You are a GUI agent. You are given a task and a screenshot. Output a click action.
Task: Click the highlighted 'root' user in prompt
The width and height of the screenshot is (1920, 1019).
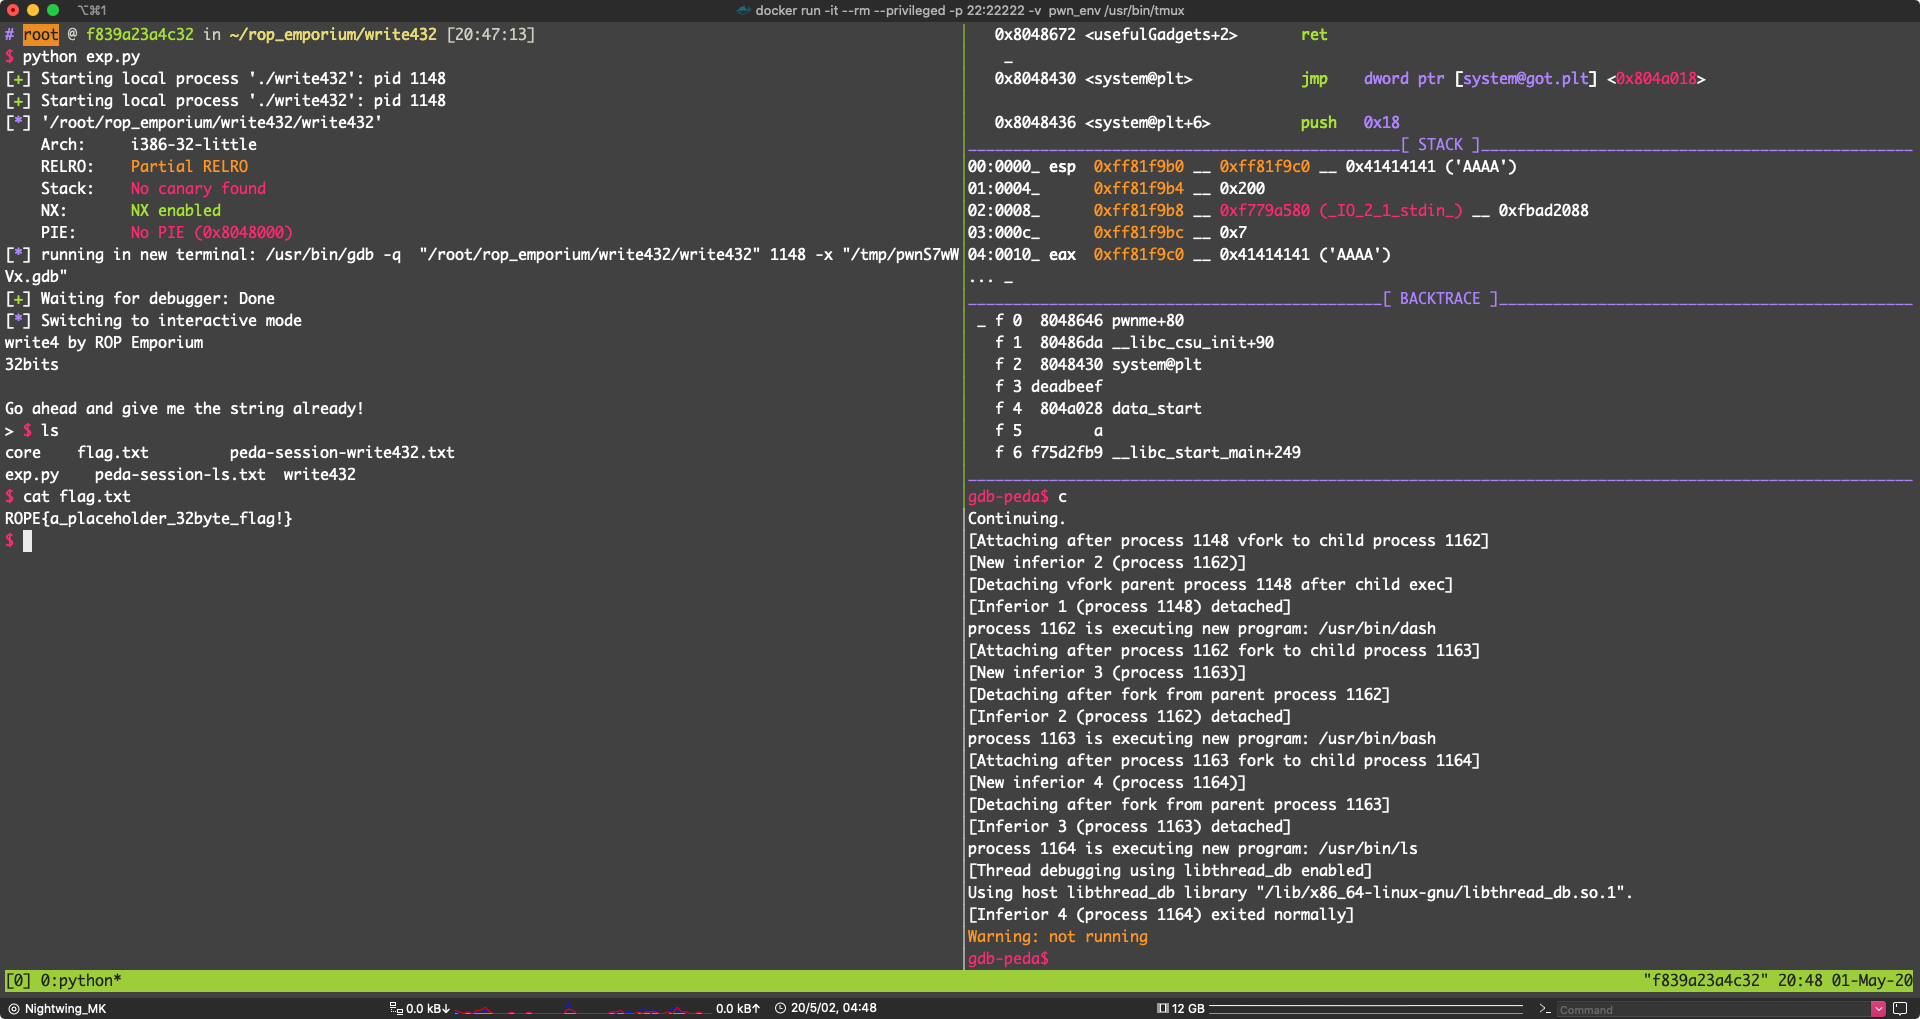tap(41, 35)
